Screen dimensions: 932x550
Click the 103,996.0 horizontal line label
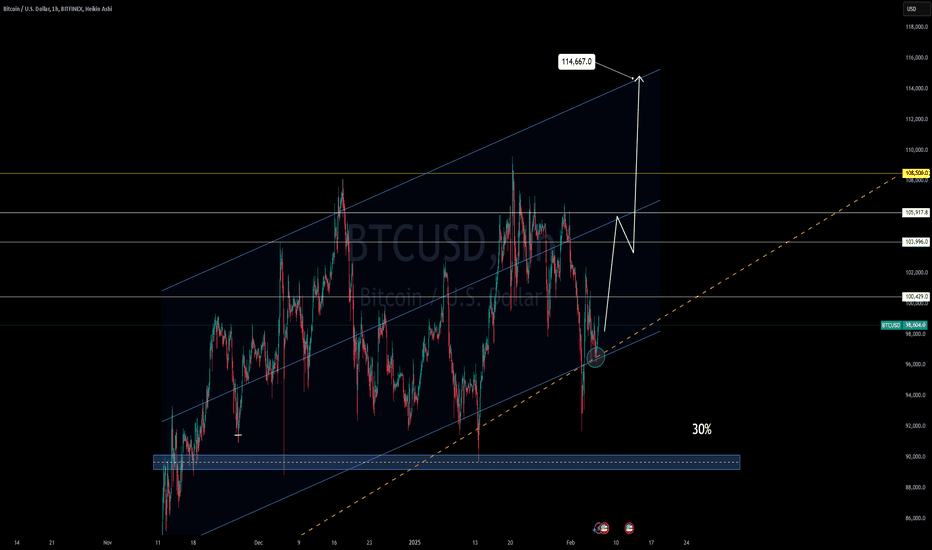(916, 242)
